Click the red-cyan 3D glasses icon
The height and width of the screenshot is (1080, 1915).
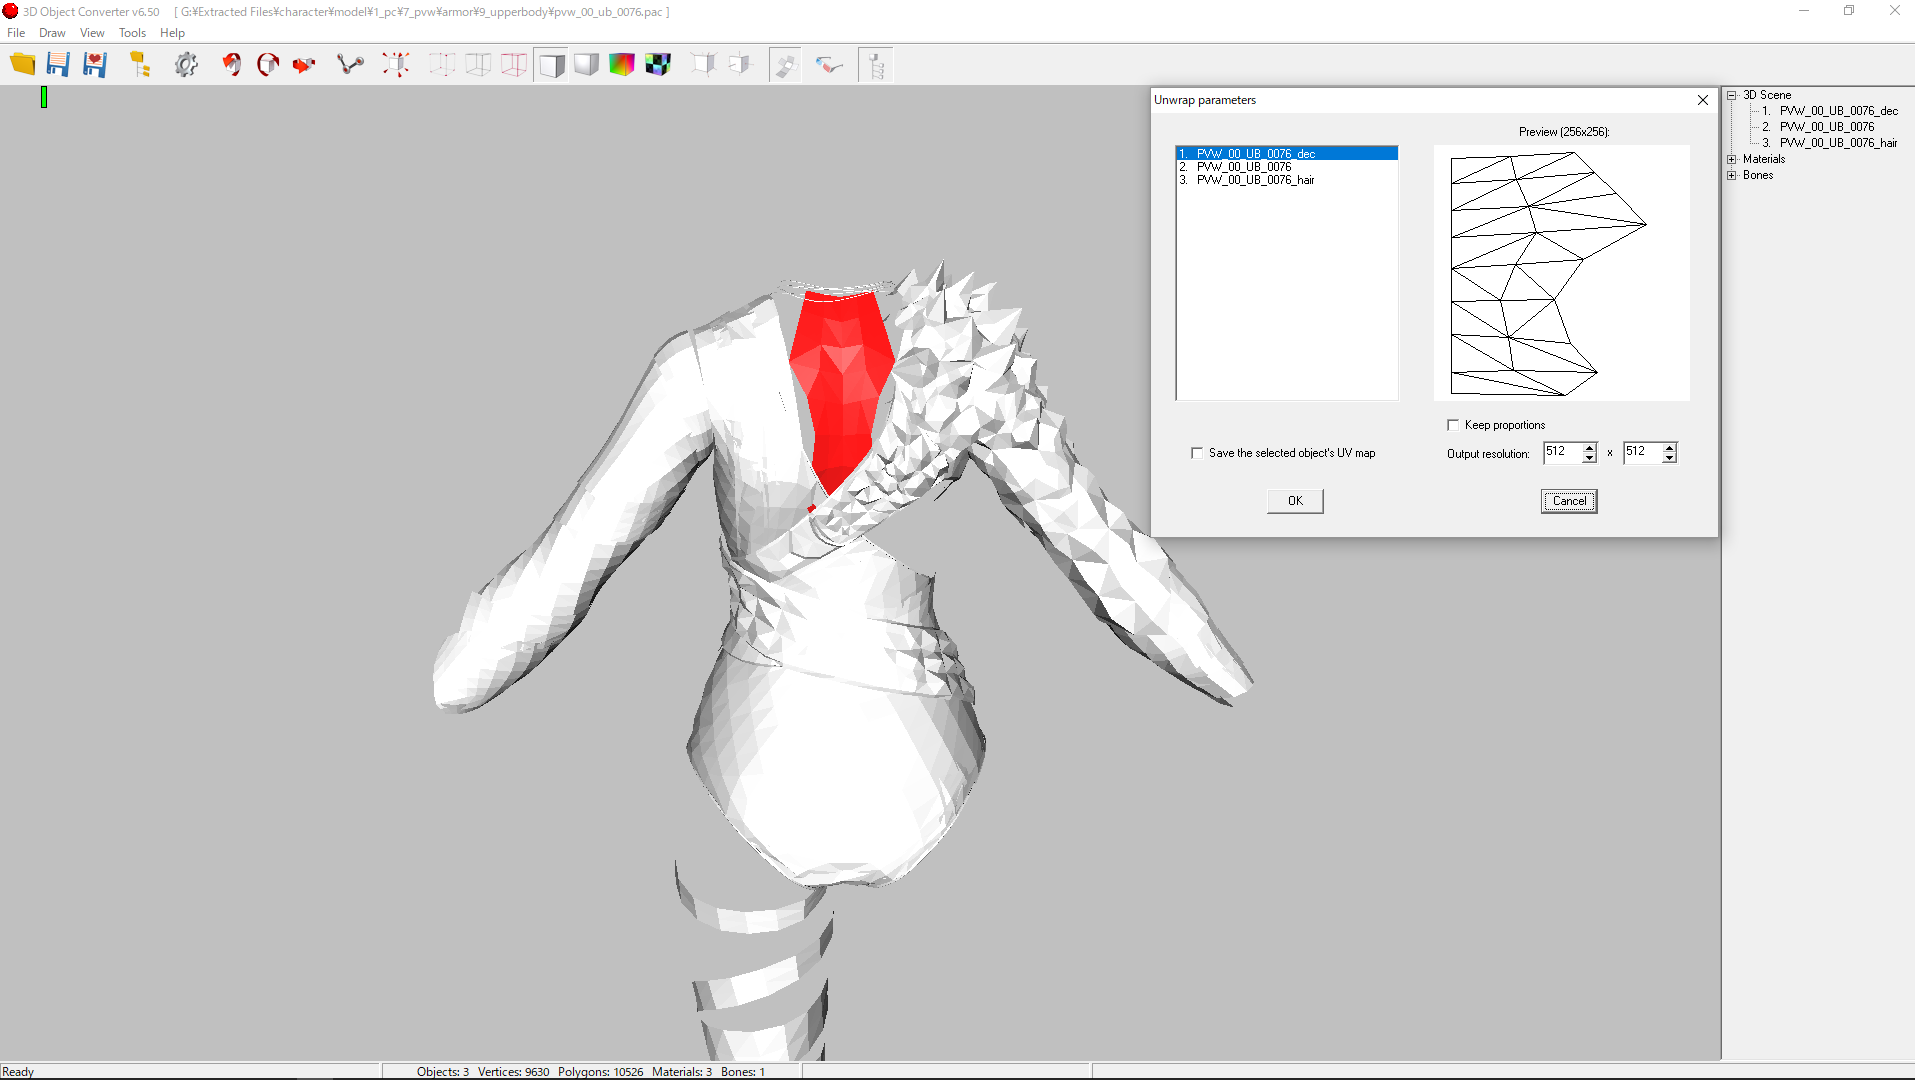point(829,66)
